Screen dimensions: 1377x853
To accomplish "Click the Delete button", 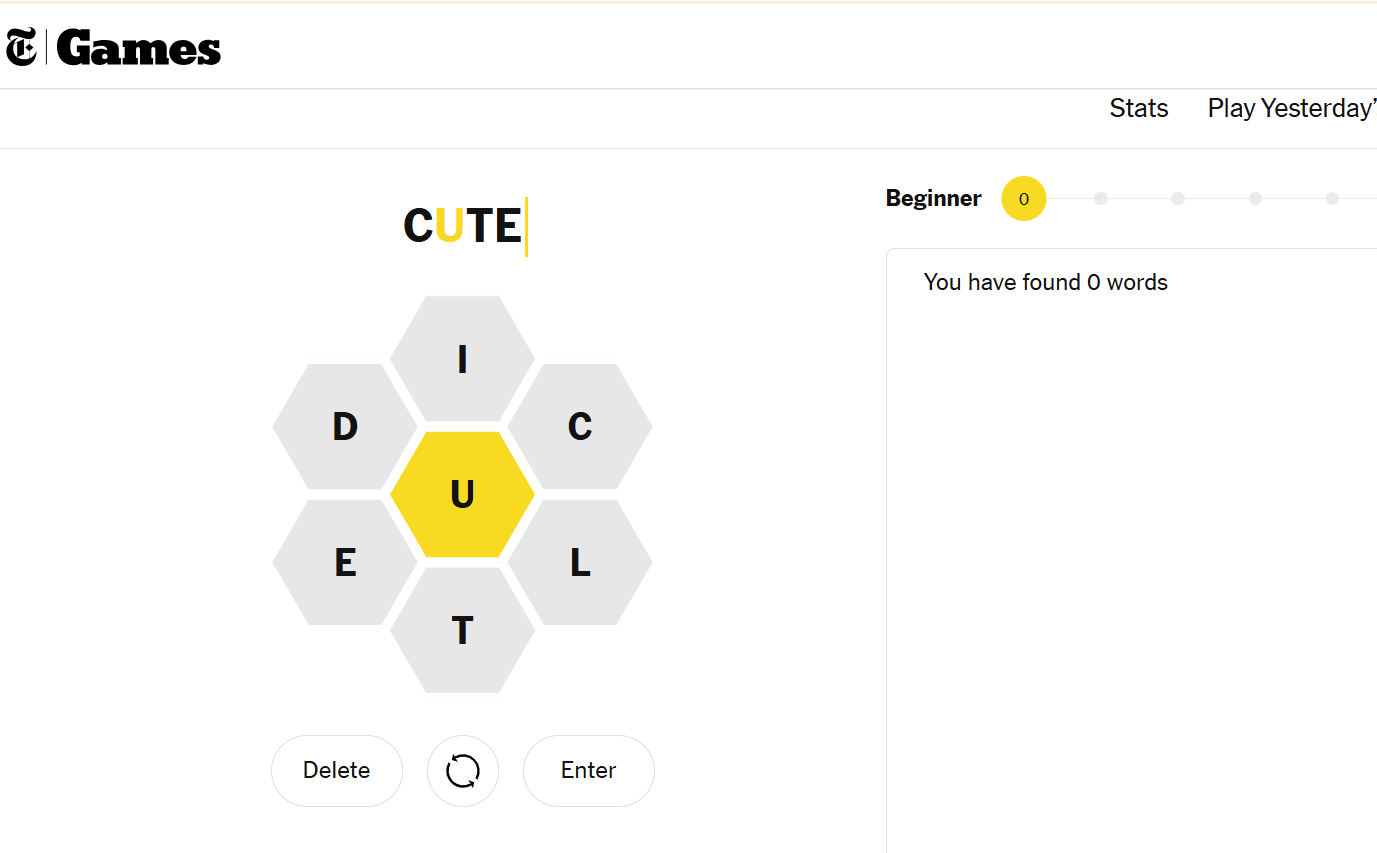I will click(337, 771).
